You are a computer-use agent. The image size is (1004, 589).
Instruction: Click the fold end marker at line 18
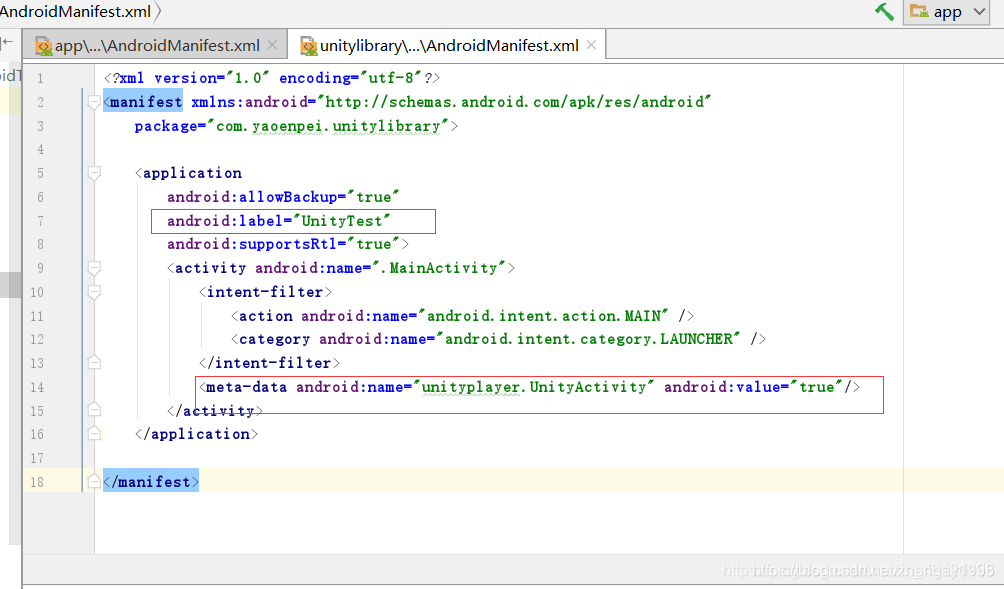pos(93,481)
